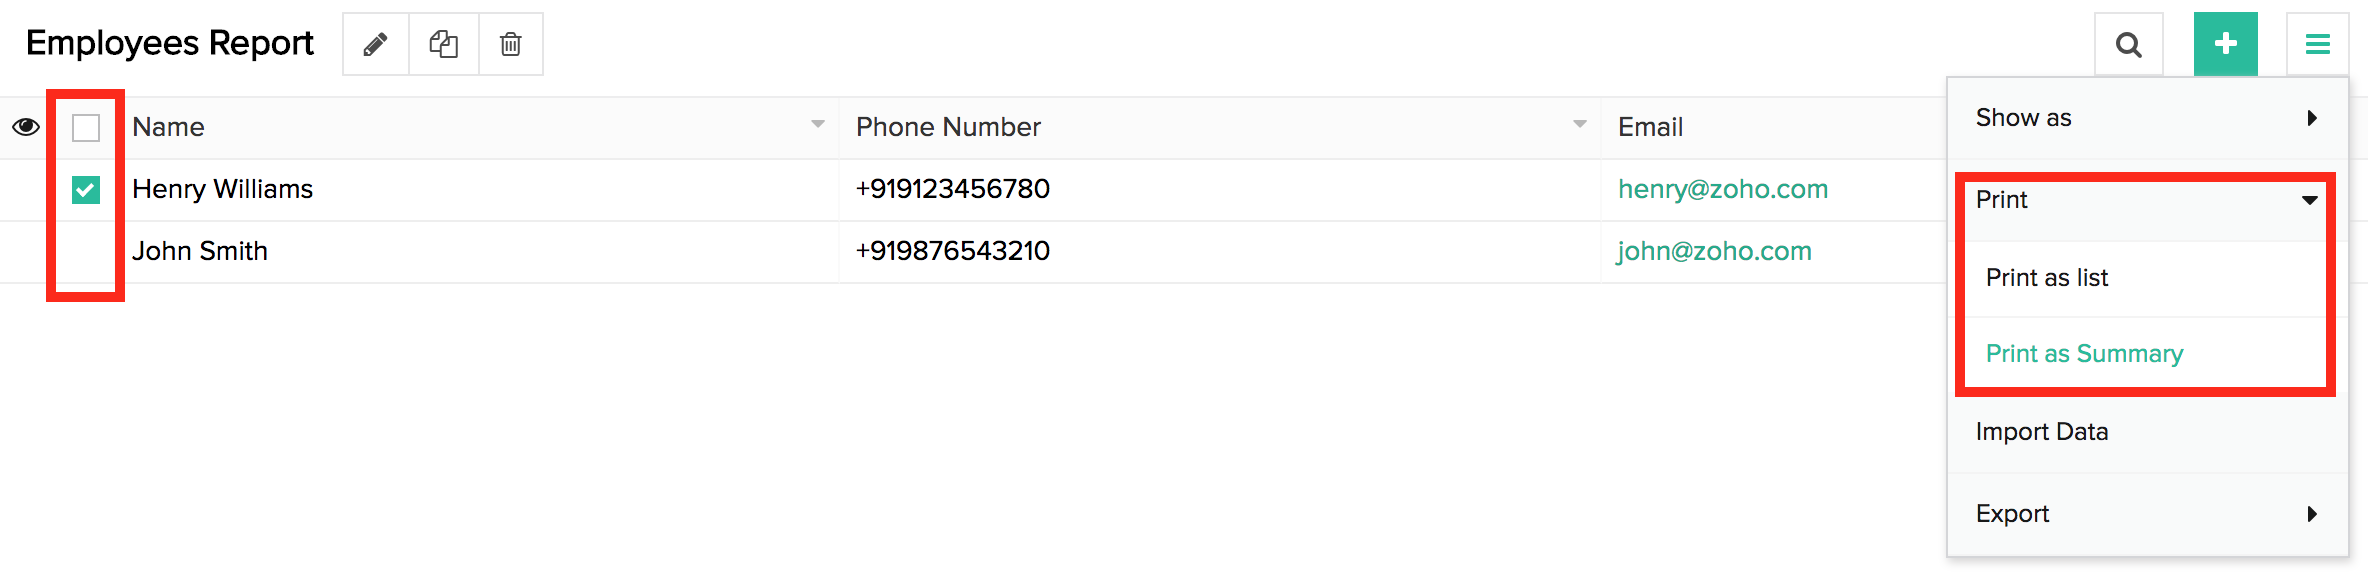The image size is (2368, 584).
Task: Expand the Export submenu
Action: pyautogui.click(x=2146, y=514)
